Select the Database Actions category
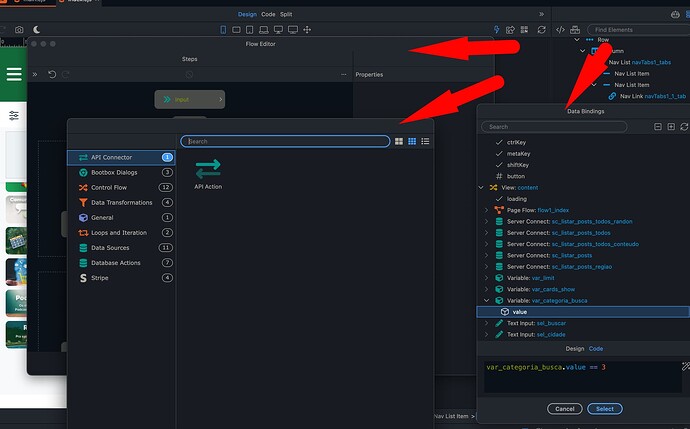The image size is (690, 429). pyautogui.click(x=121, y=263)
